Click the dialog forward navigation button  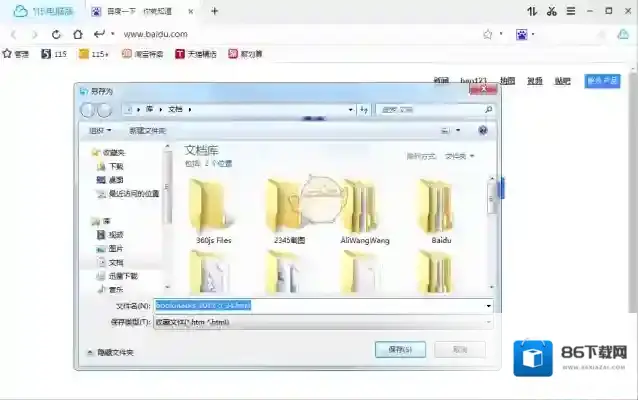tap(104, 110)
